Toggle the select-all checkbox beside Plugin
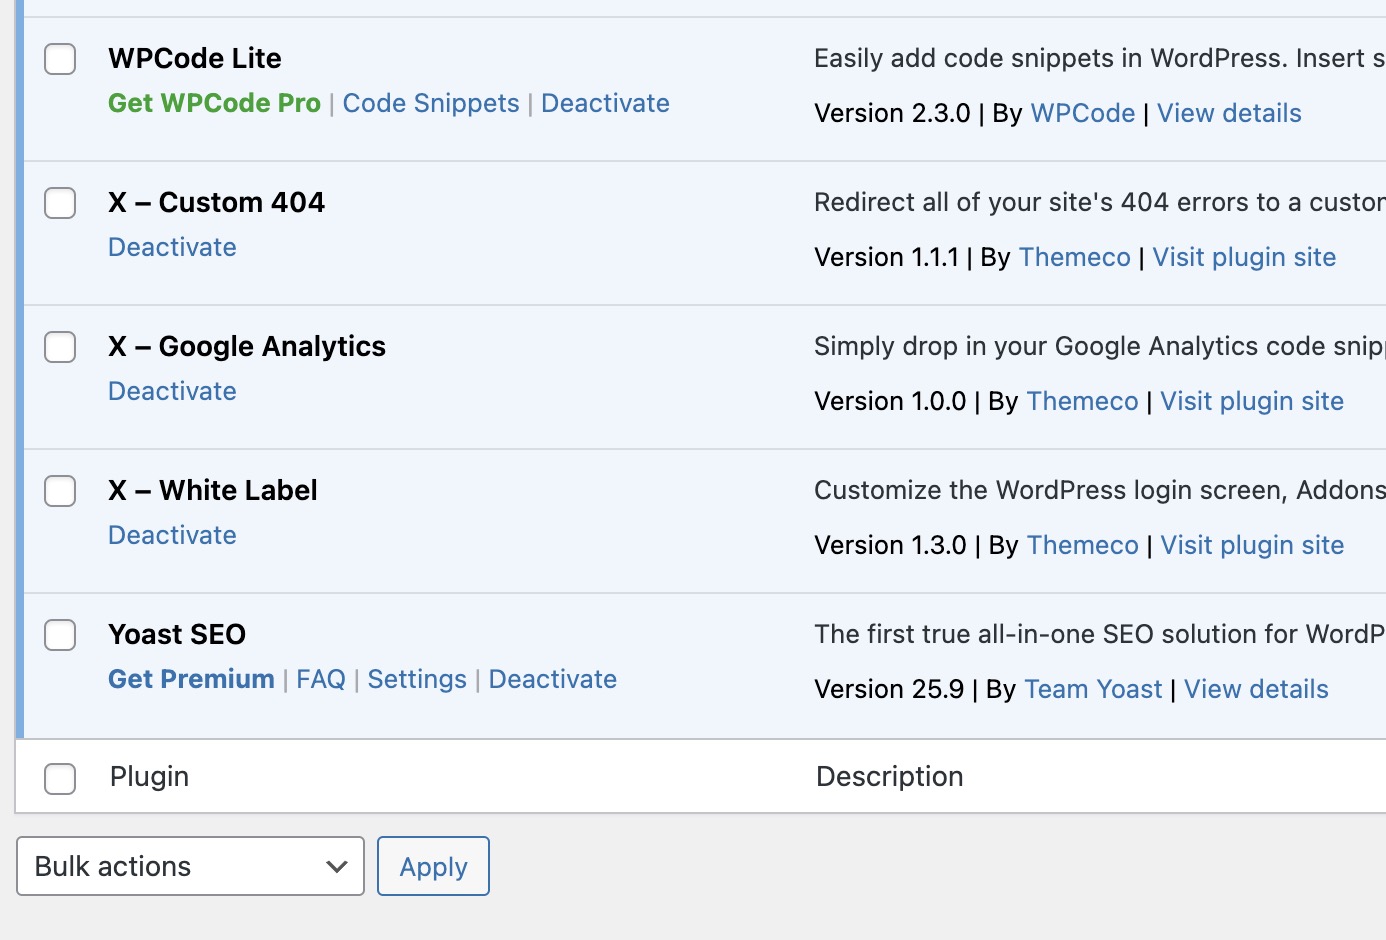1386x940 pixels. tap(60, 778)
